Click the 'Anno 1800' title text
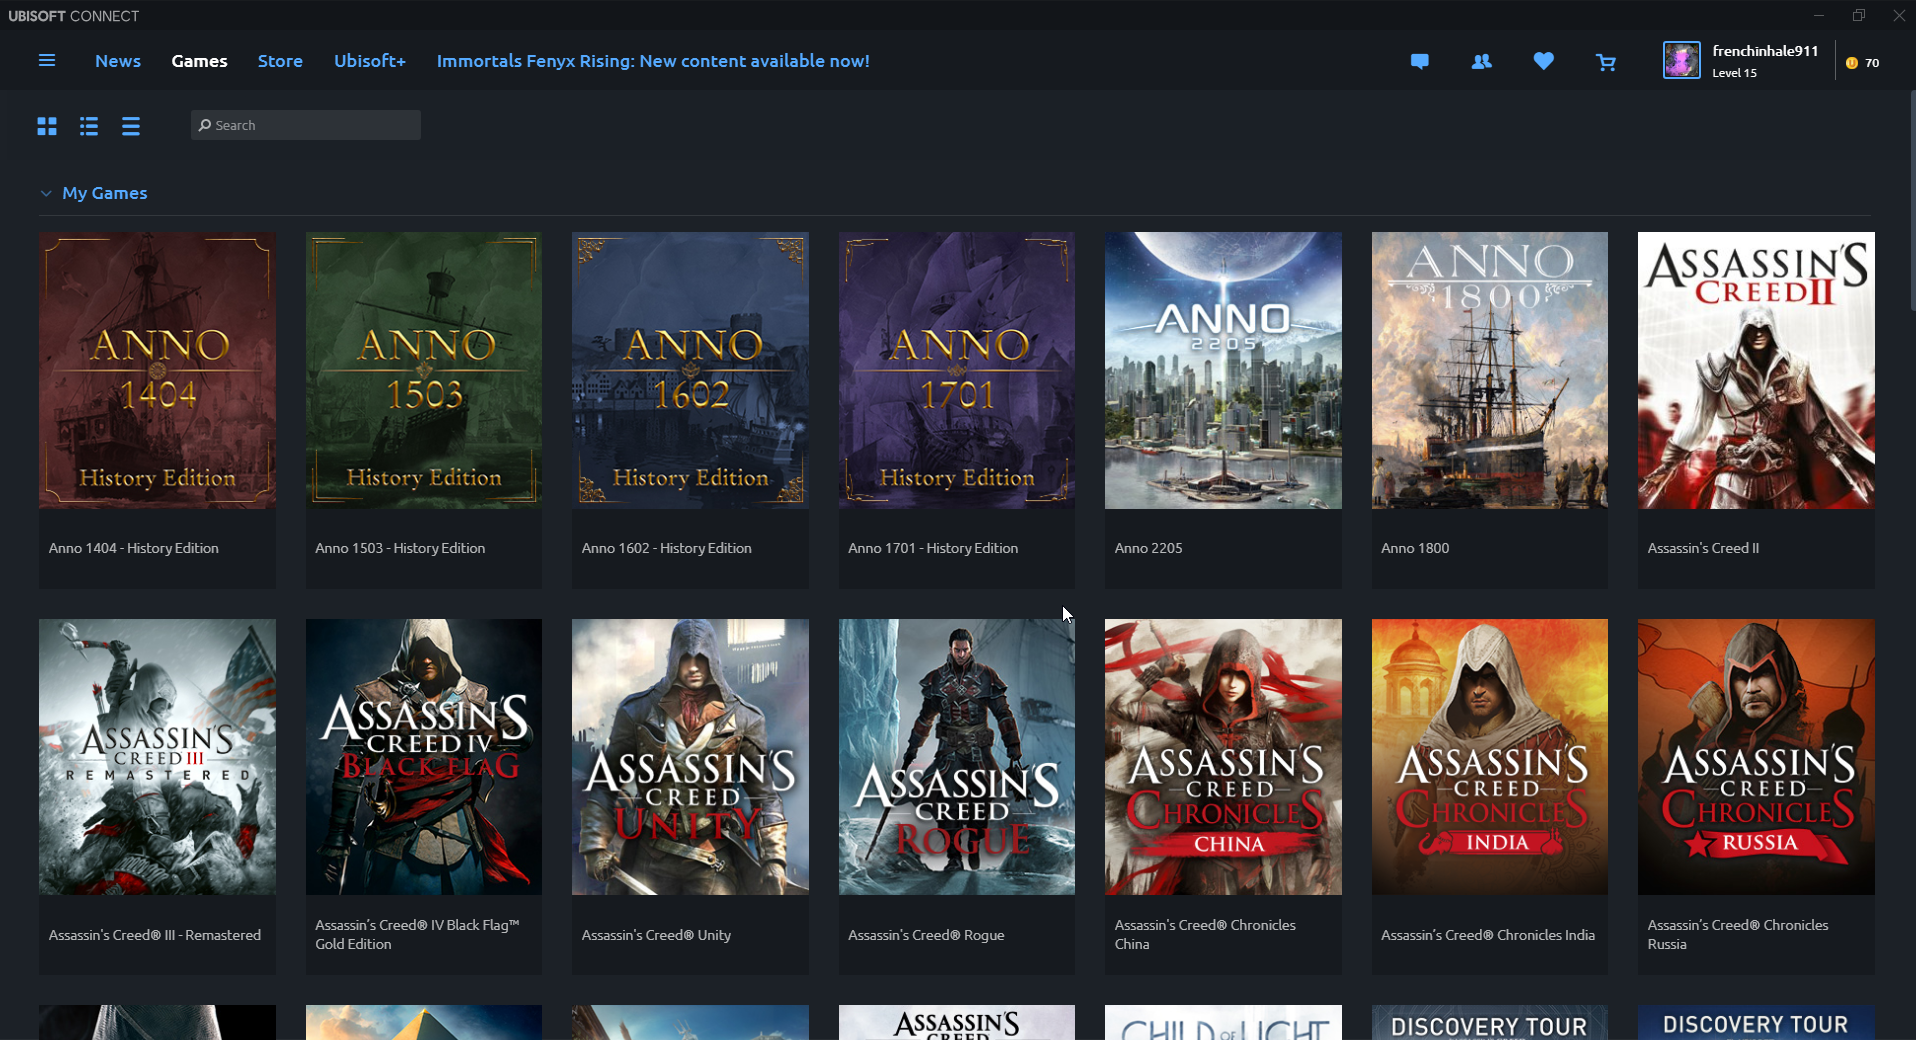The width and height of the screenshot is (1916, 1040). point(1415,548)
